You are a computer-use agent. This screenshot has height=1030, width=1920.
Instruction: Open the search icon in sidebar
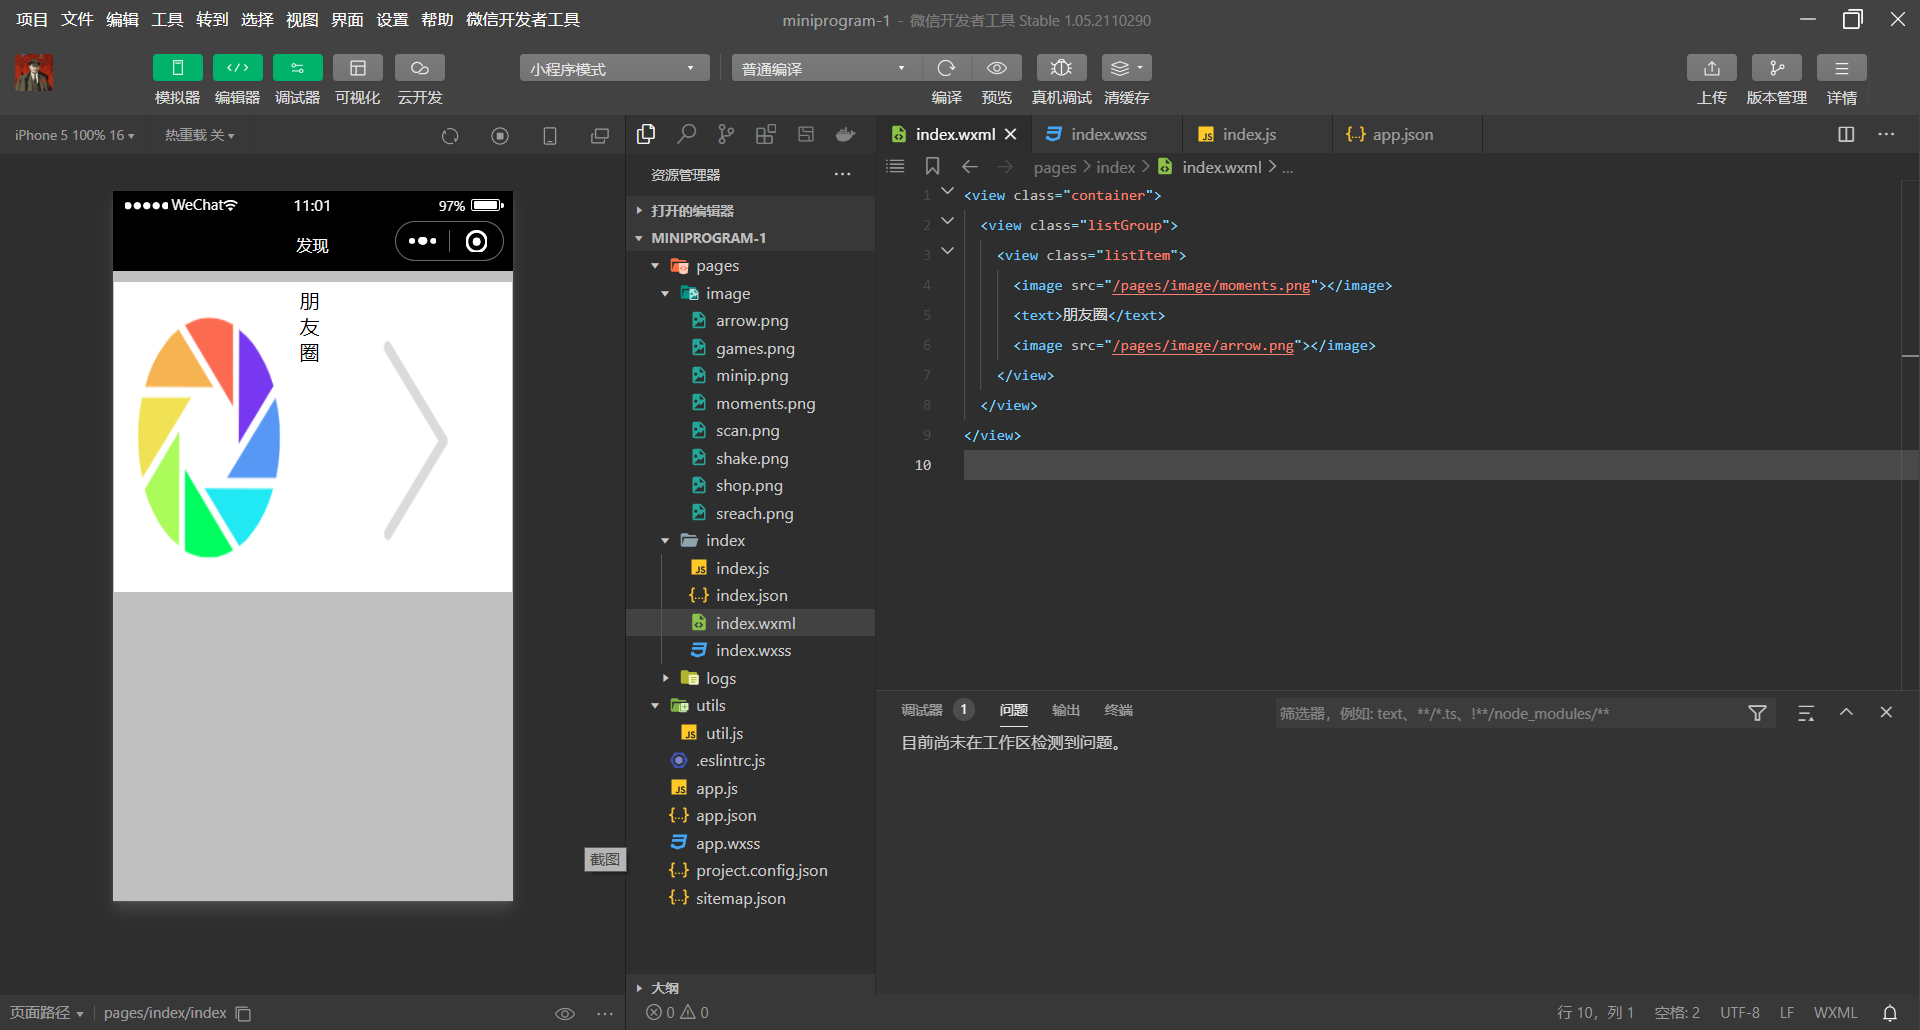(686, 134)
